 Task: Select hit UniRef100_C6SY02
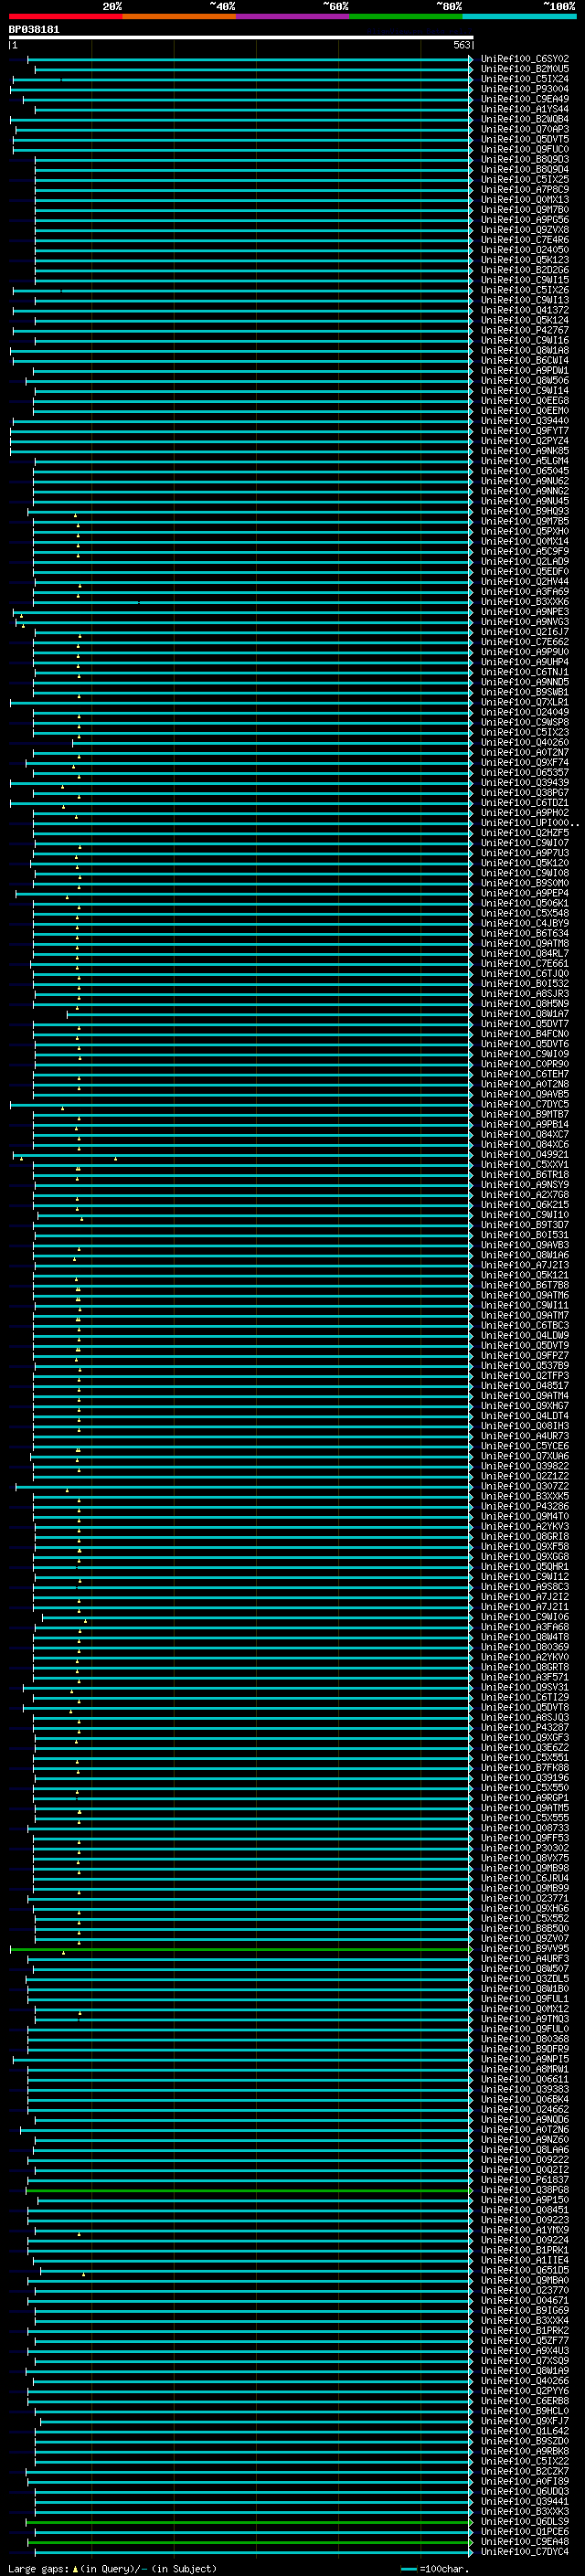(x=525, y=59)
